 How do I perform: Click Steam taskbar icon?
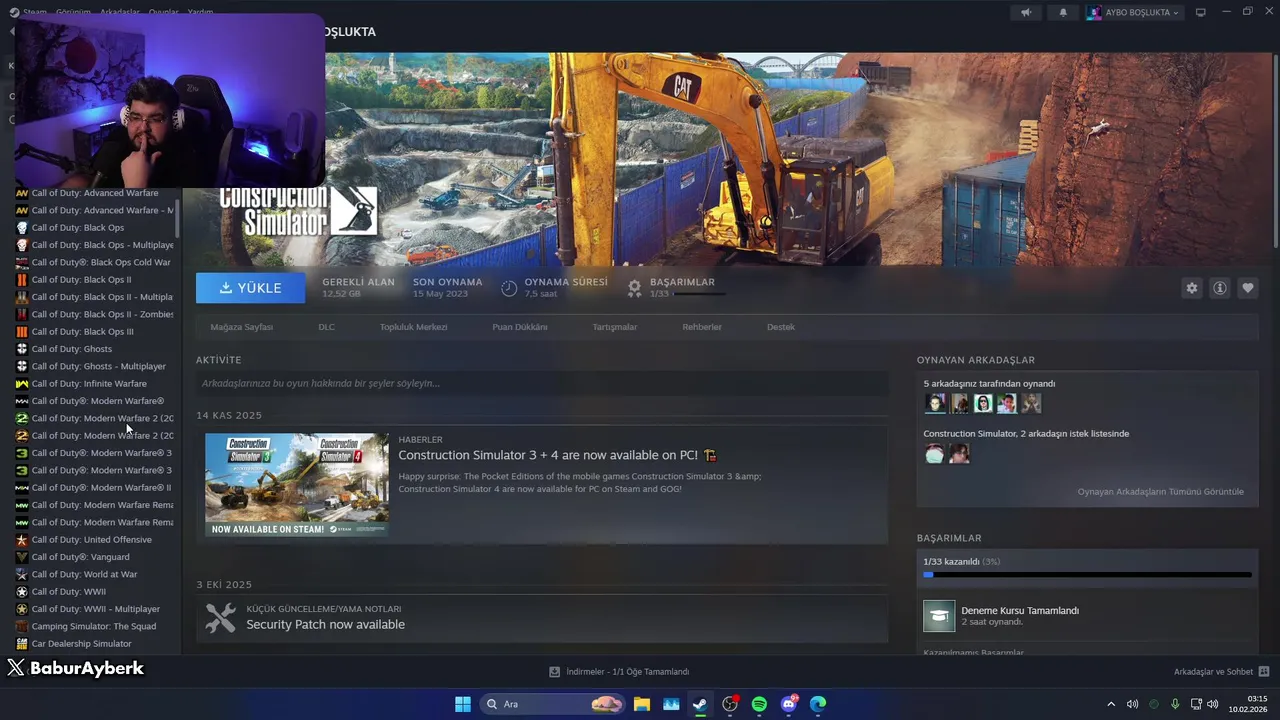(700, 704)
